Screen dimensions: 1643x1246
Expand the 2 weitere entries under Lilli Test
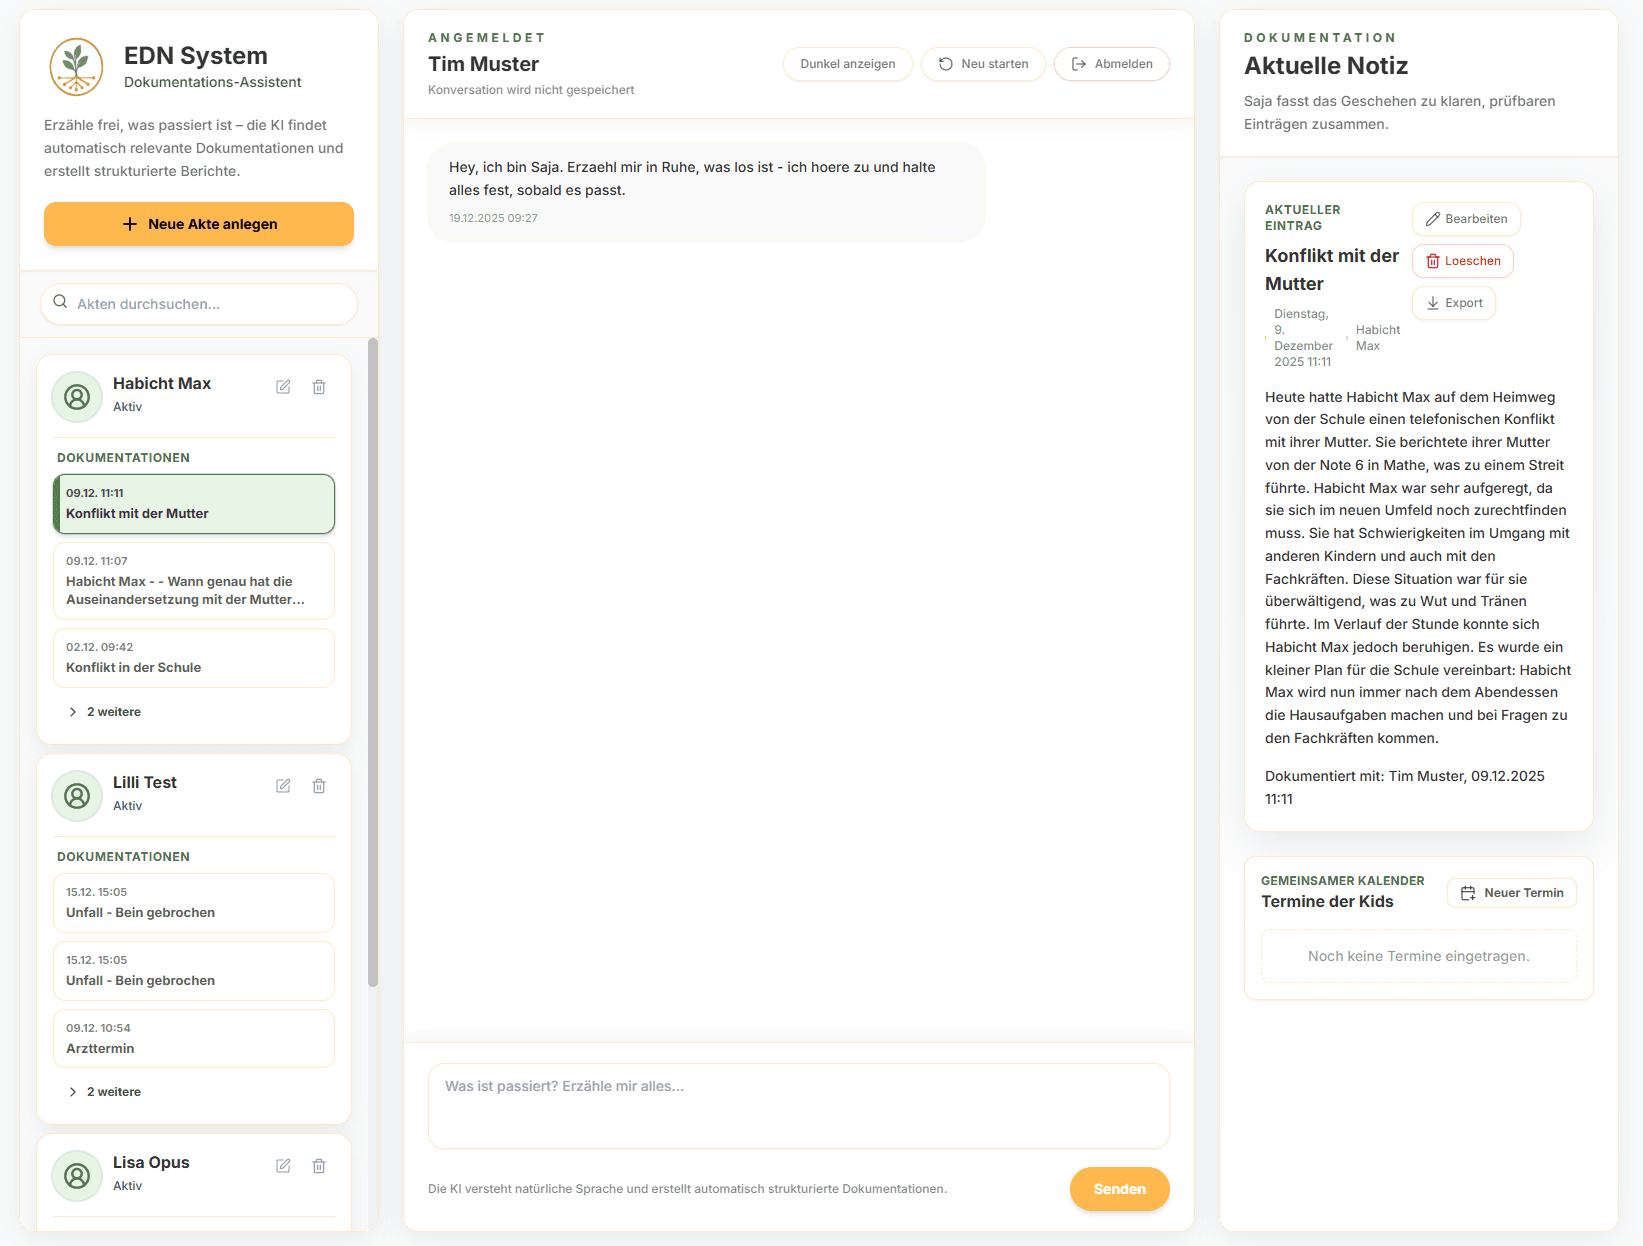click(x=104, y=1091)
